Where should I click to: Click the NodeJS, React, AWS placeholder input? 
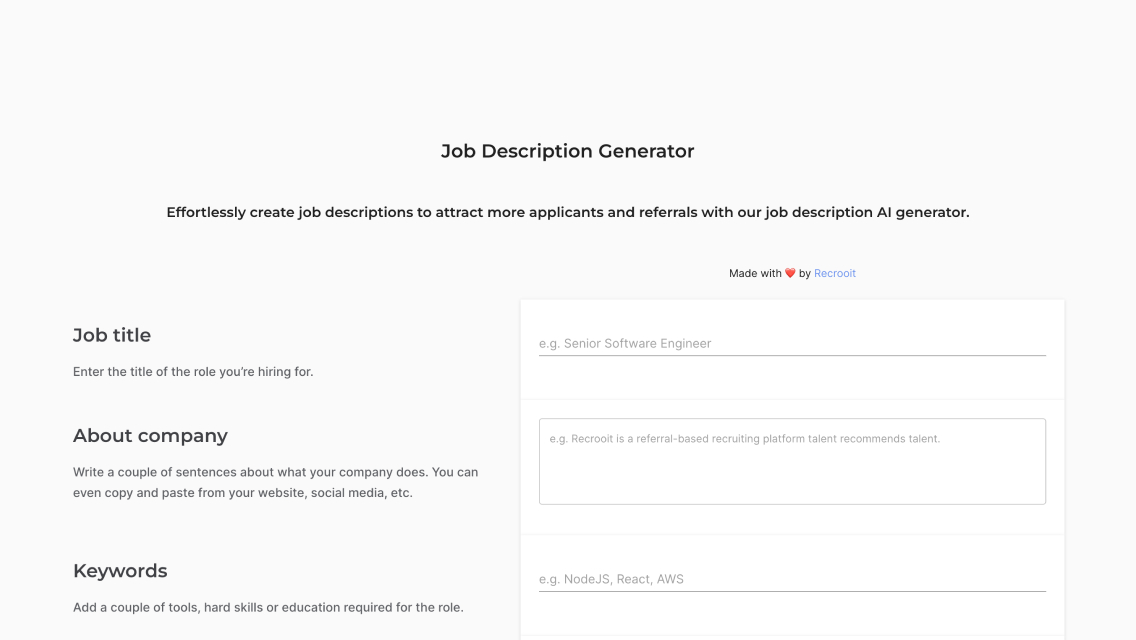792,578
